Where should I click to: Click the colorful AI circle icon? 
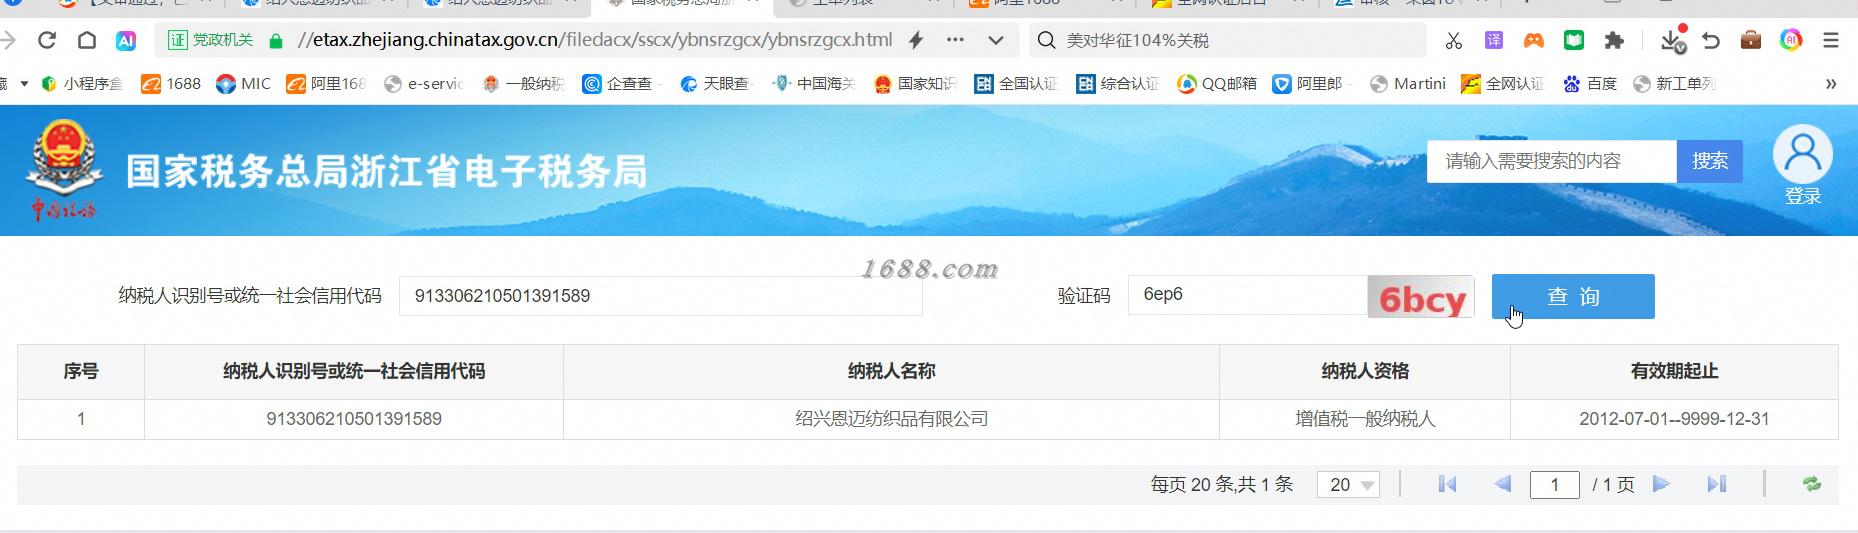tap(1791, 40)
